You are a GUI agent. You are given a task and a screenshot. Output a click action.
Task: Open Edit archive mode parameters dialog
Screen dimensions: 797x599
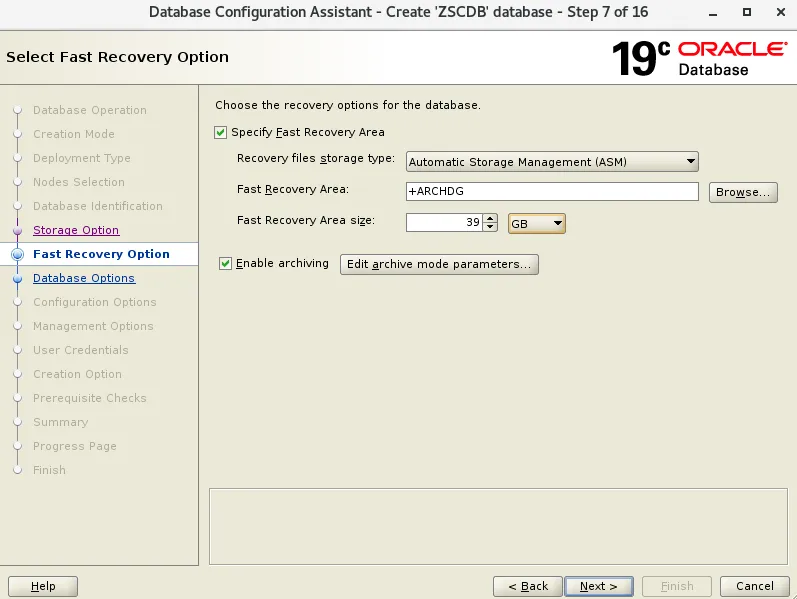[x=439, y=264]
